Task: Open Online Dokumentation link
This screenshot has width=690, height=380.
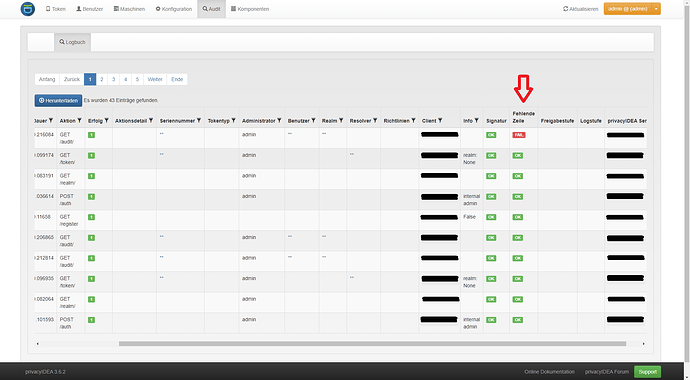Action: [549, 372]
